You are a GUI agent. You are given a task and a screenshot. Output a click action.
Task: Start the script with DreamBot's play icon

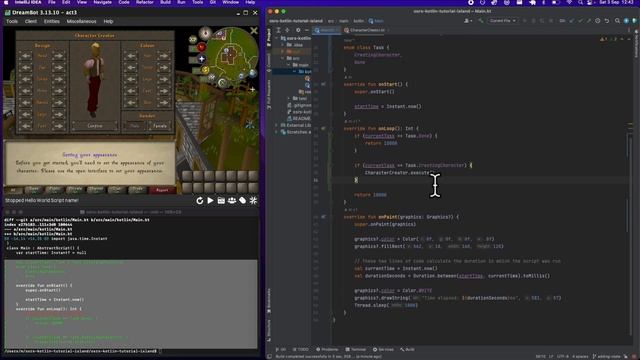210,200
